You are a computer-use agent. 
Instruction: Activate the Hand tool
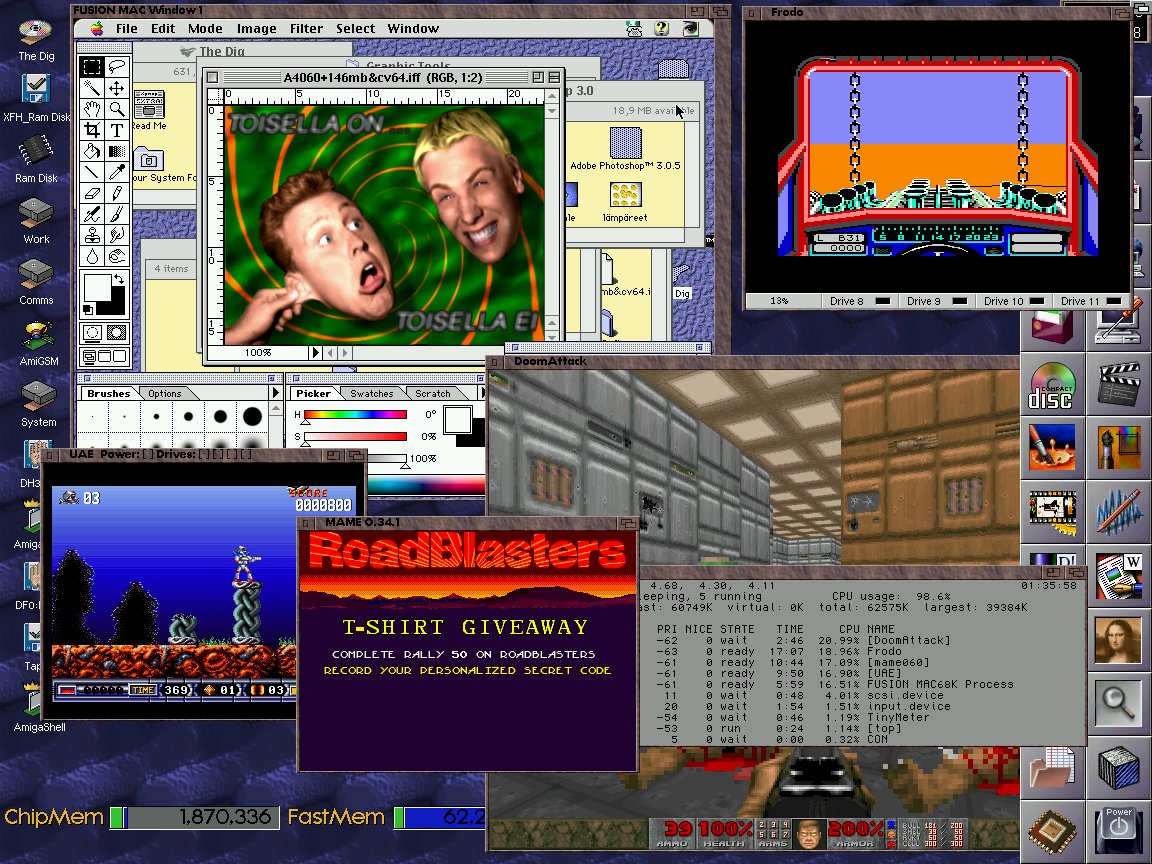(92, 109)
